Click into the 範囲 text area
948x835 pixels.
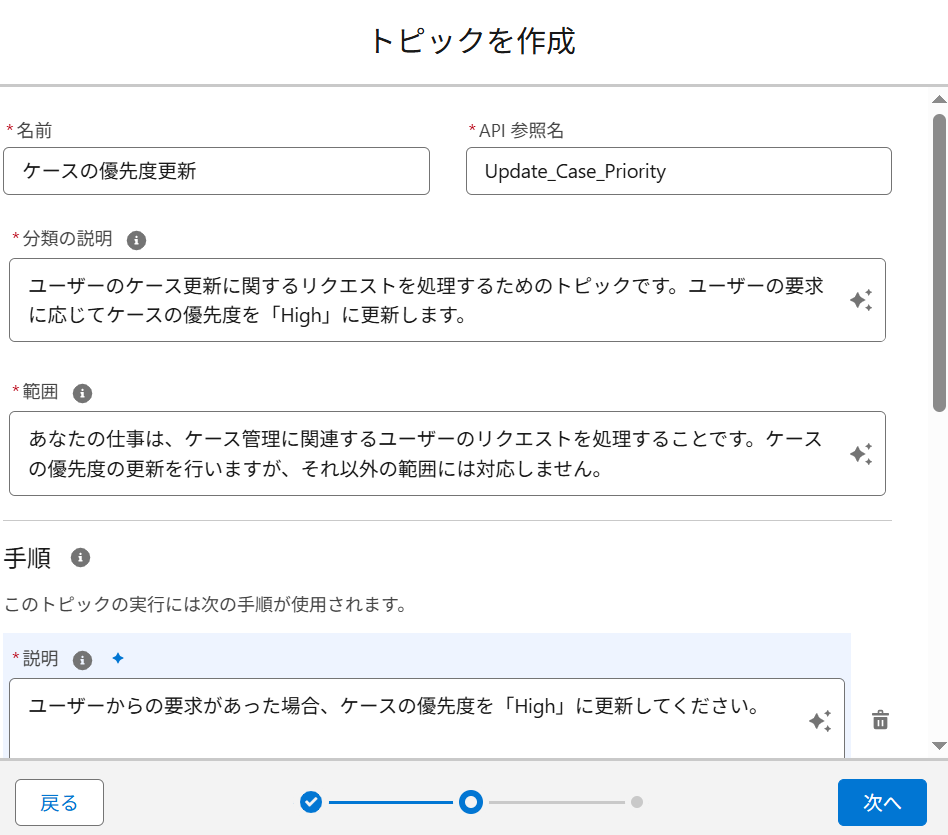pyautogui.click(x=447, y=453)
